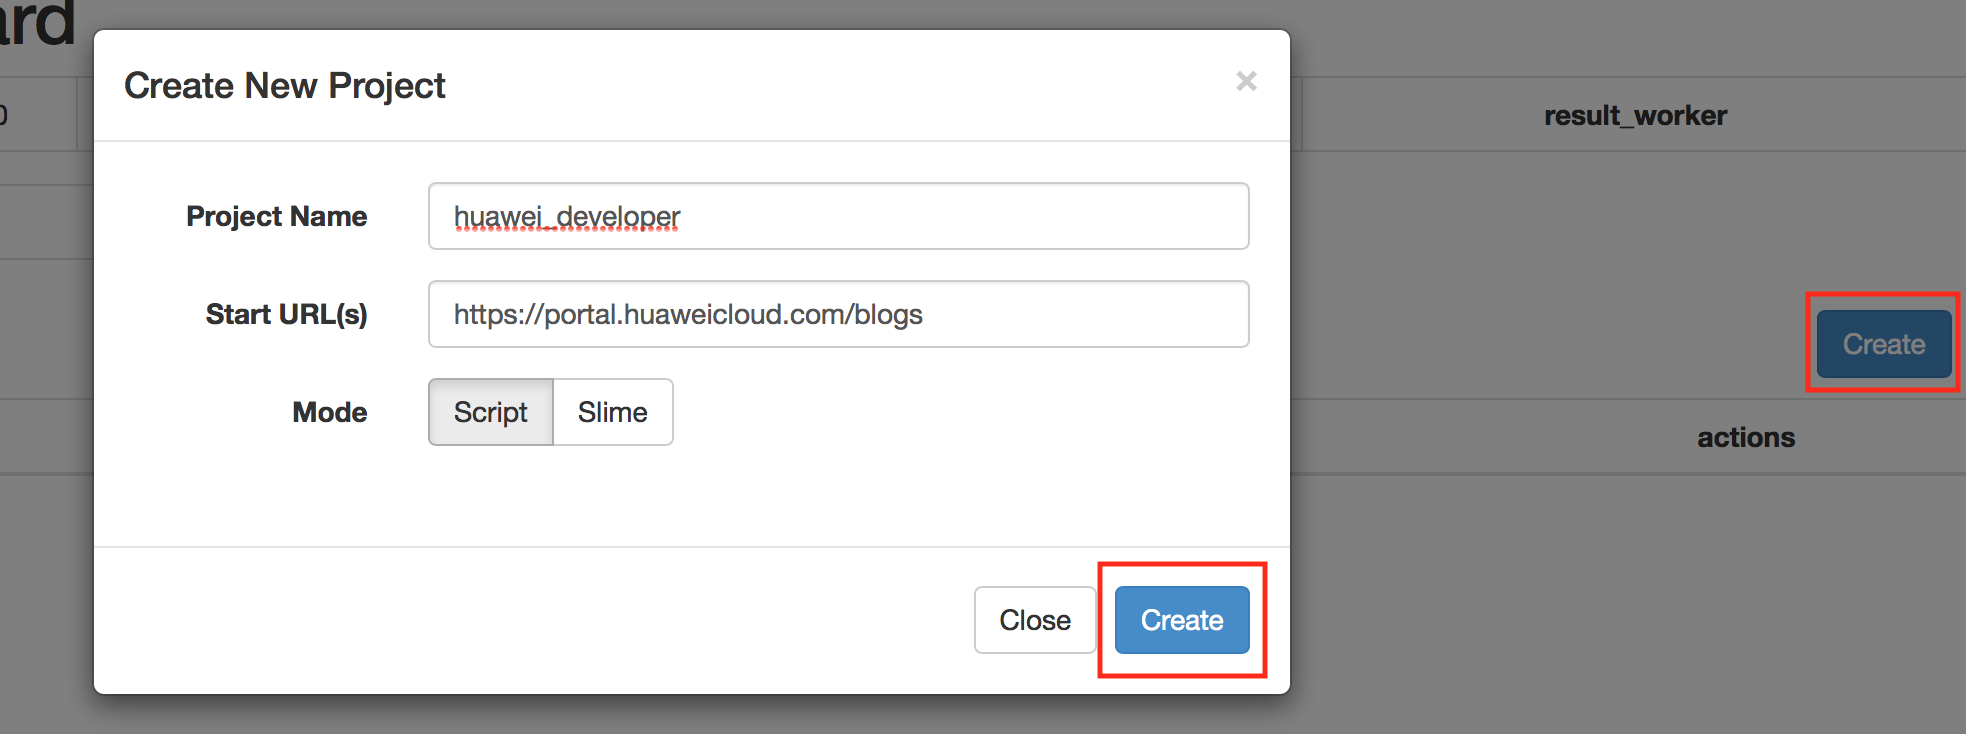Click Close to cancel project creation
This screenshot has height=734, width=1966.
[1034, 620]
